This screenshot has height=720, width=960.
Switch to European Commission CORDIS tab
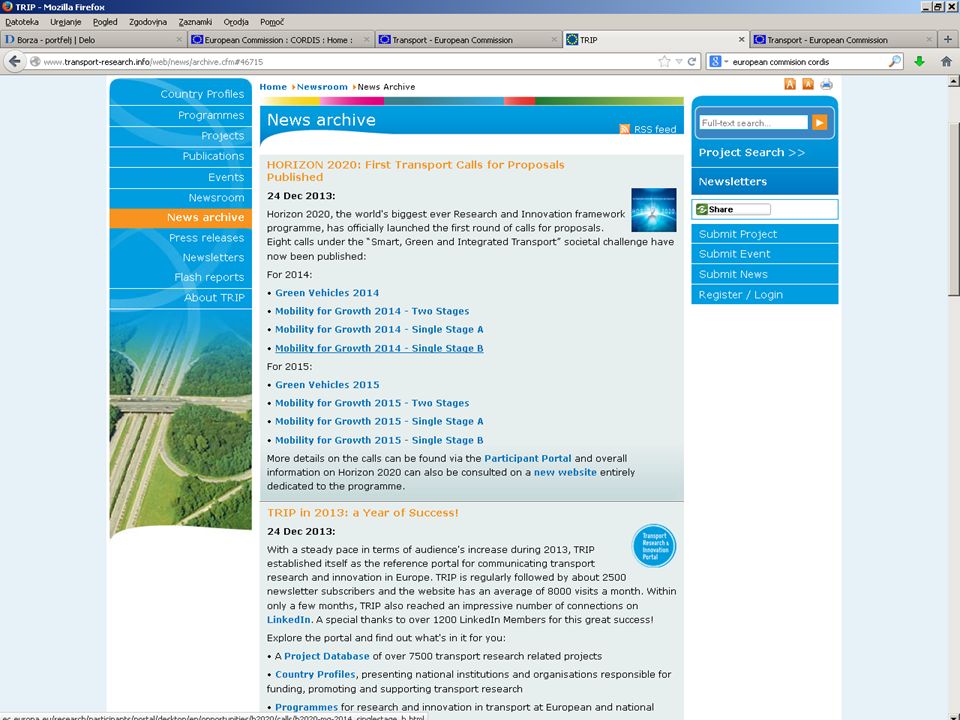tap(280, 39)
